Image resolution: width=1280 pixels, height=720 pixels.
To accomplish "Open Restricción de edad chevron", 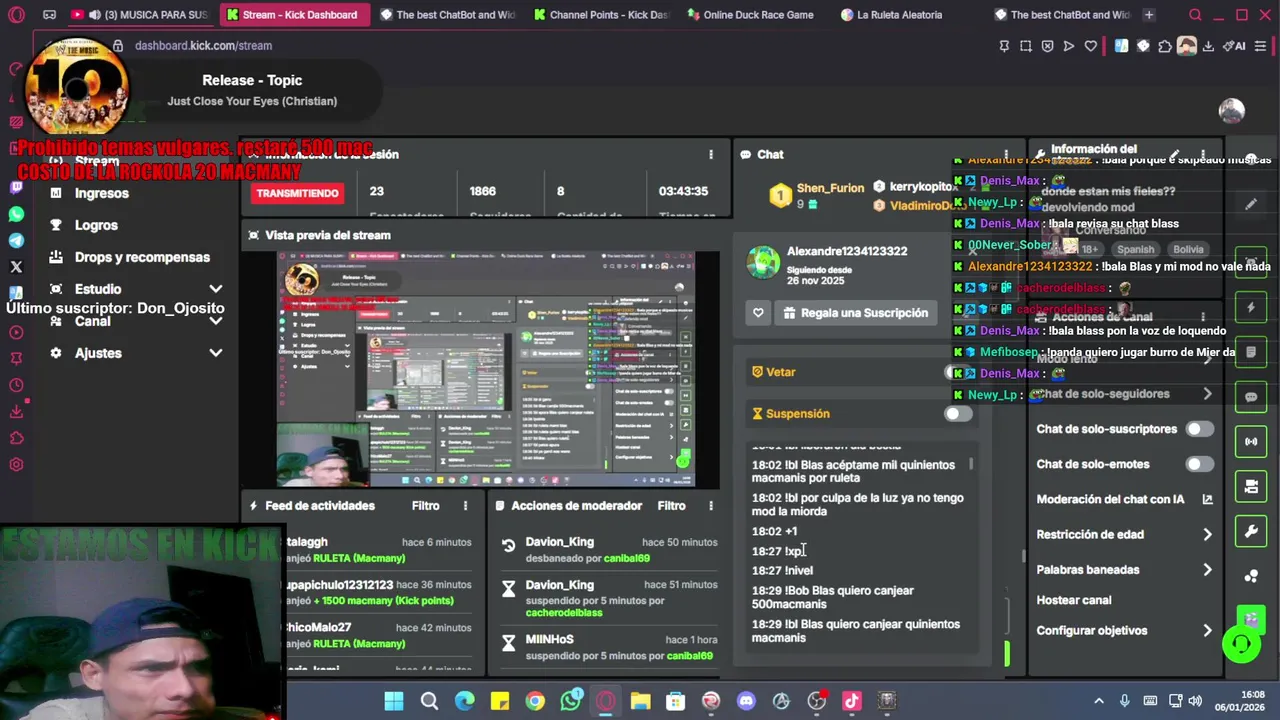I will tap(1207, 535).
